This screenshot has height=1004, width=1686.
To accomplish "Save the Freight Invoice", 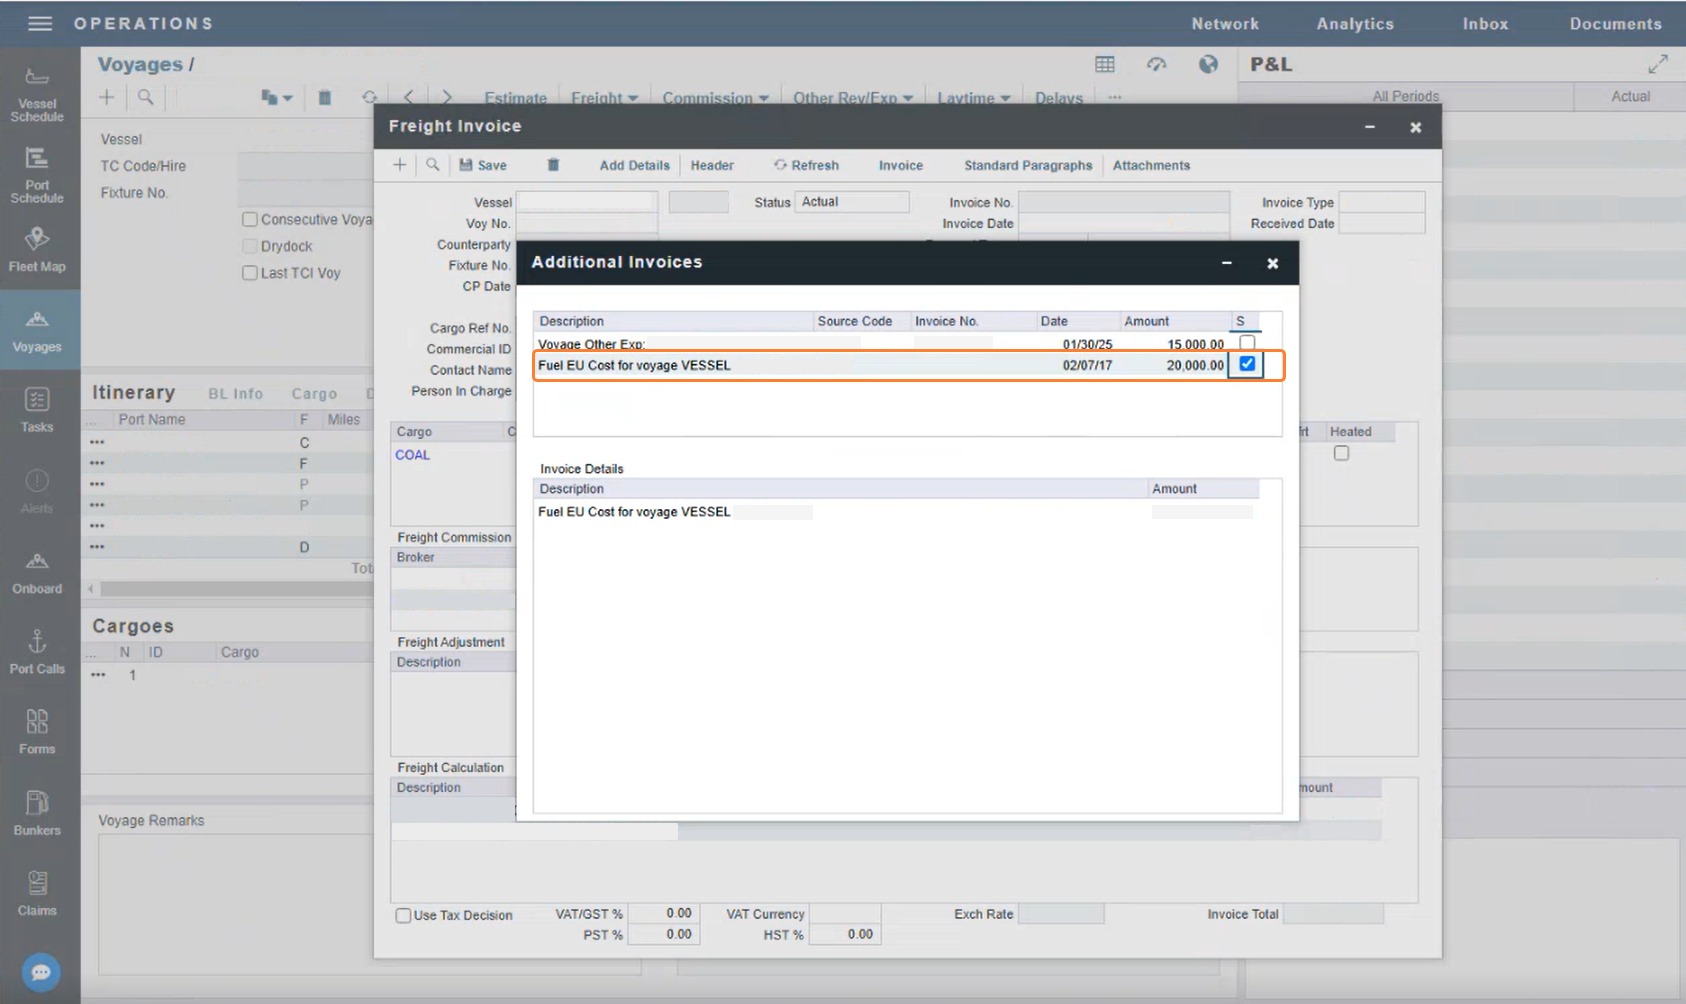I will point(483,165).
